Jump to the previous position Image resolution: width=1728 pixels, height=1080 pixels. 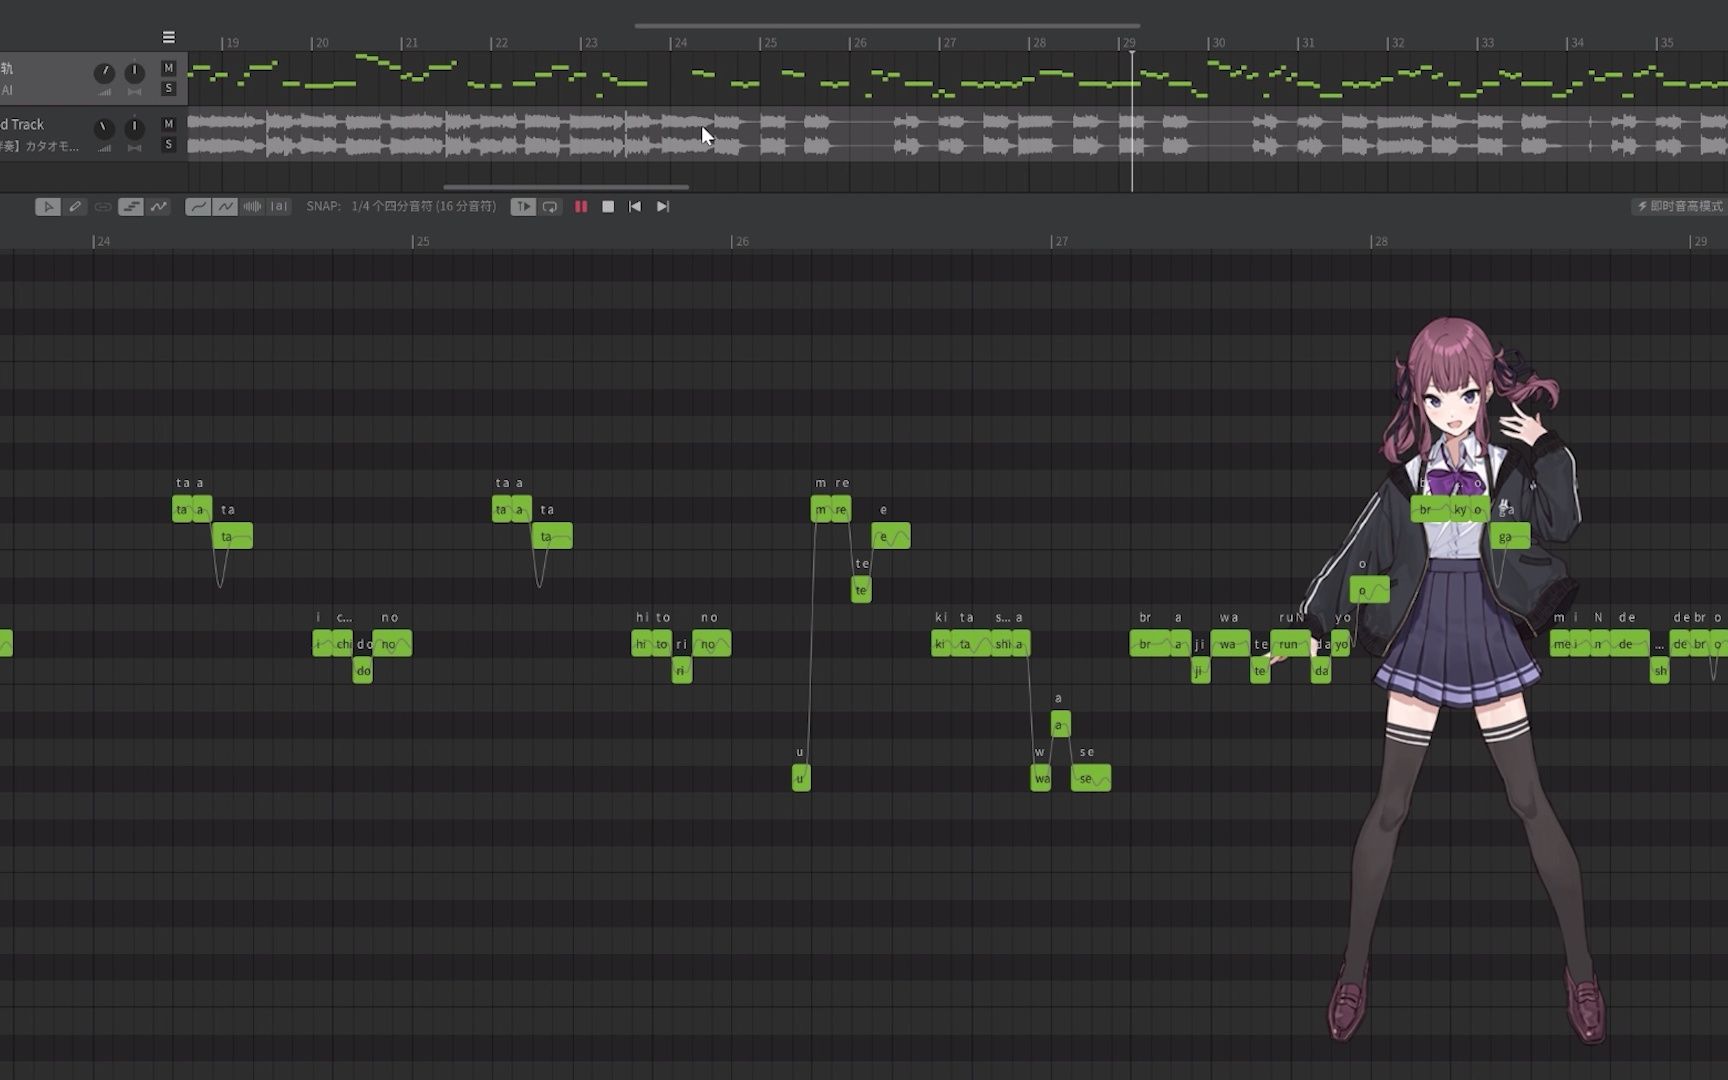[635, 207]
